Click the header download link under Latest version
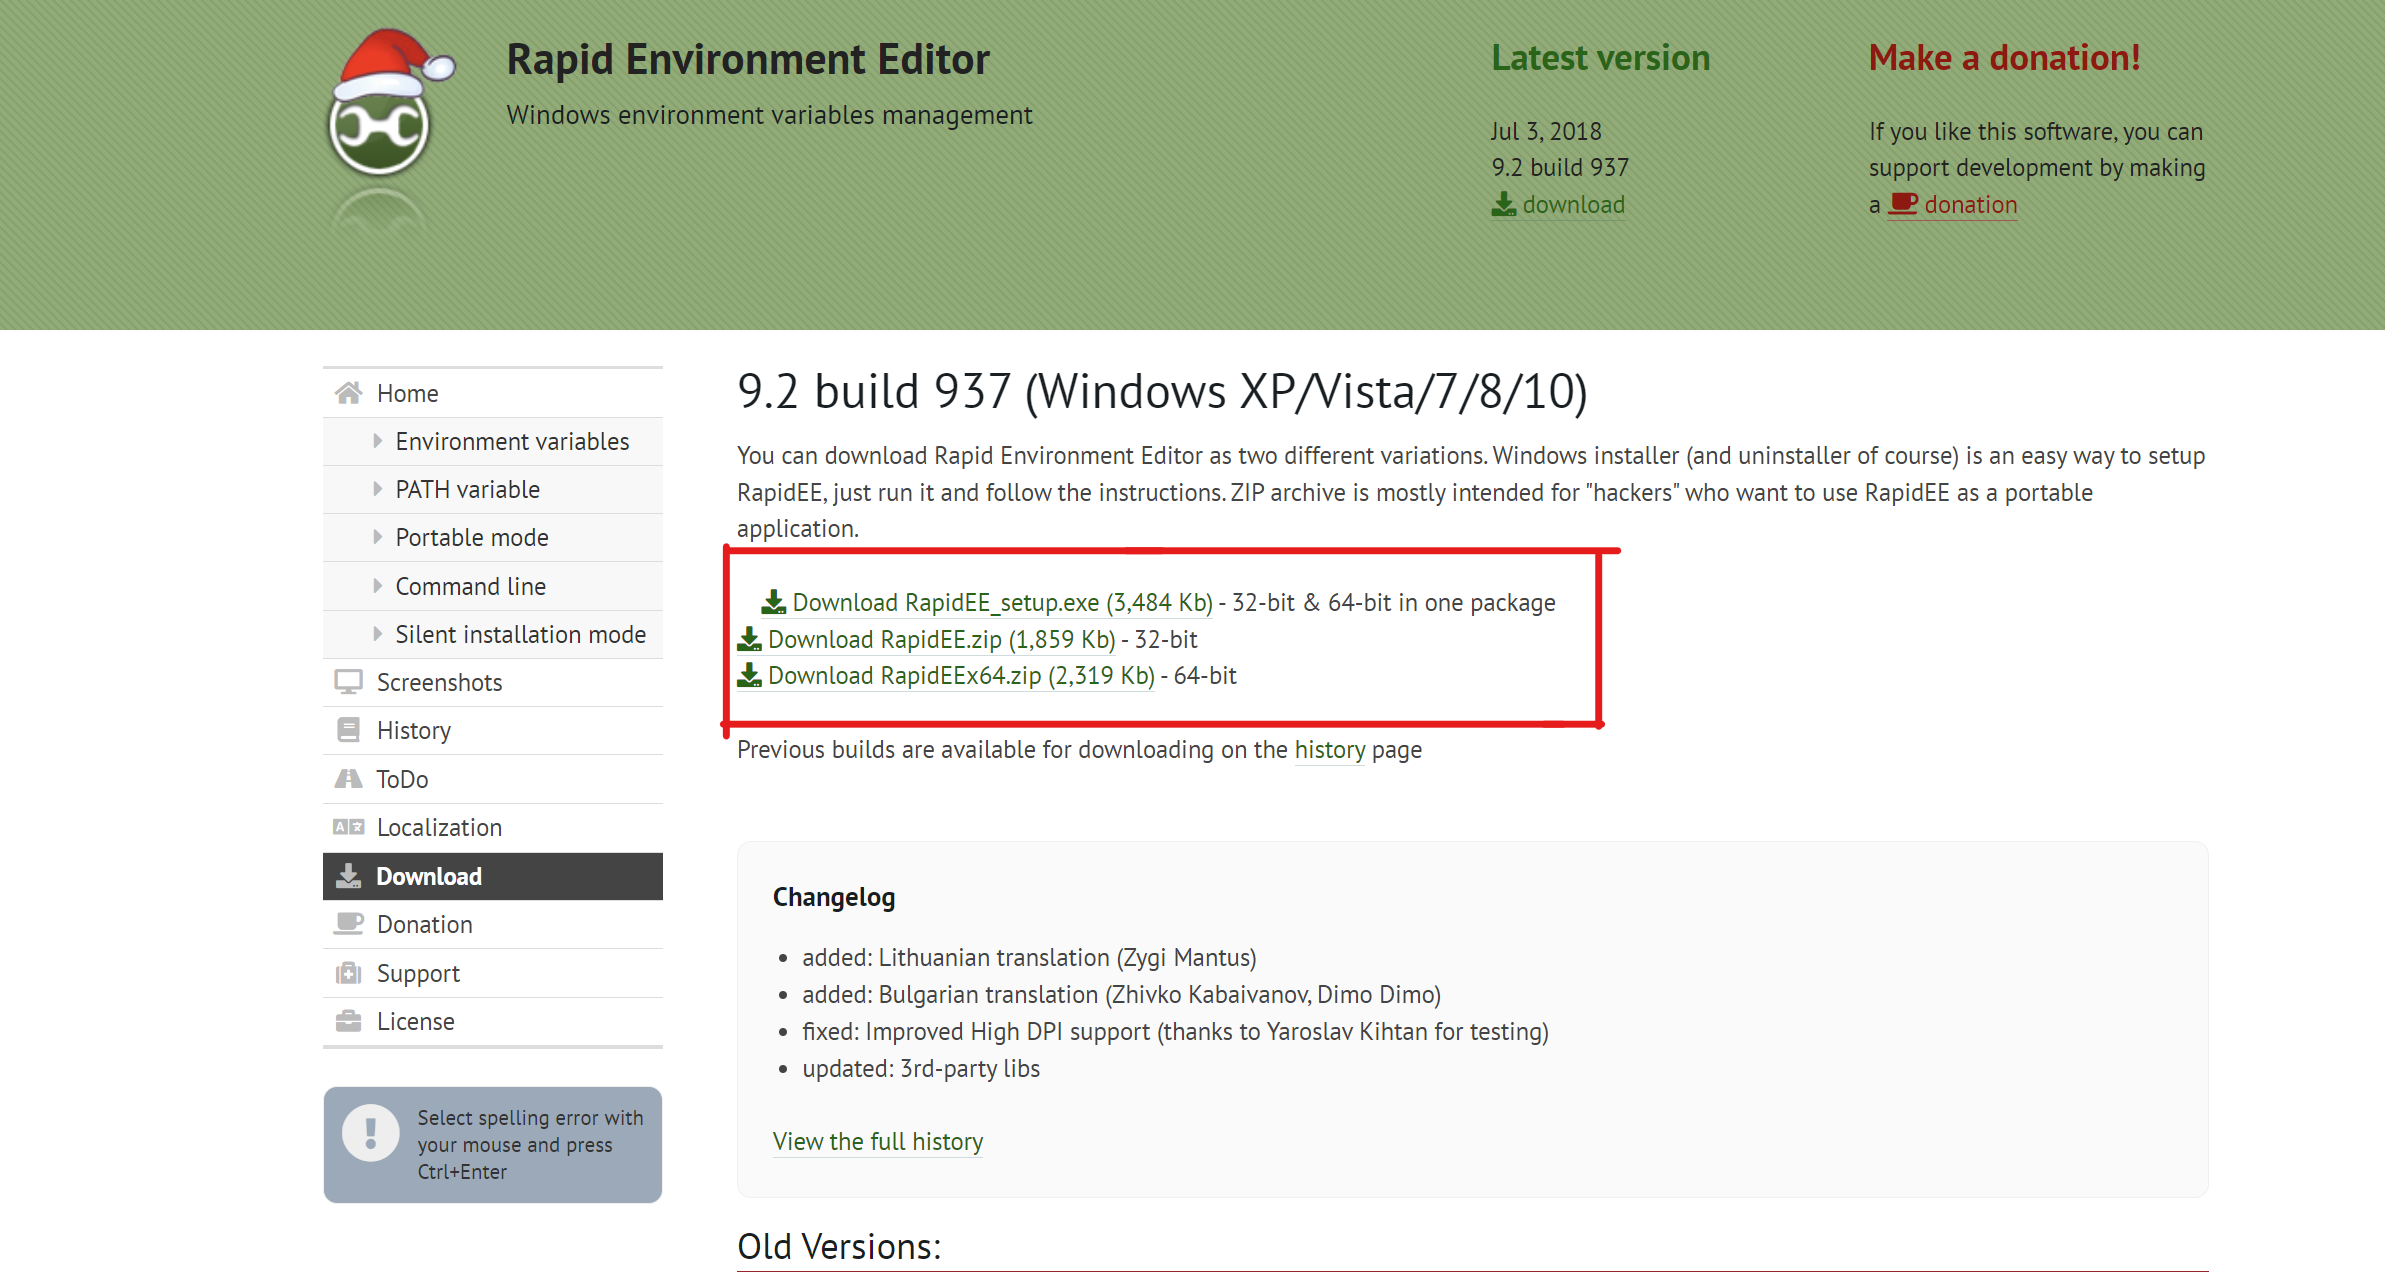Viewport: 2385px width, 1275px height. click(x=1572, y=205)
